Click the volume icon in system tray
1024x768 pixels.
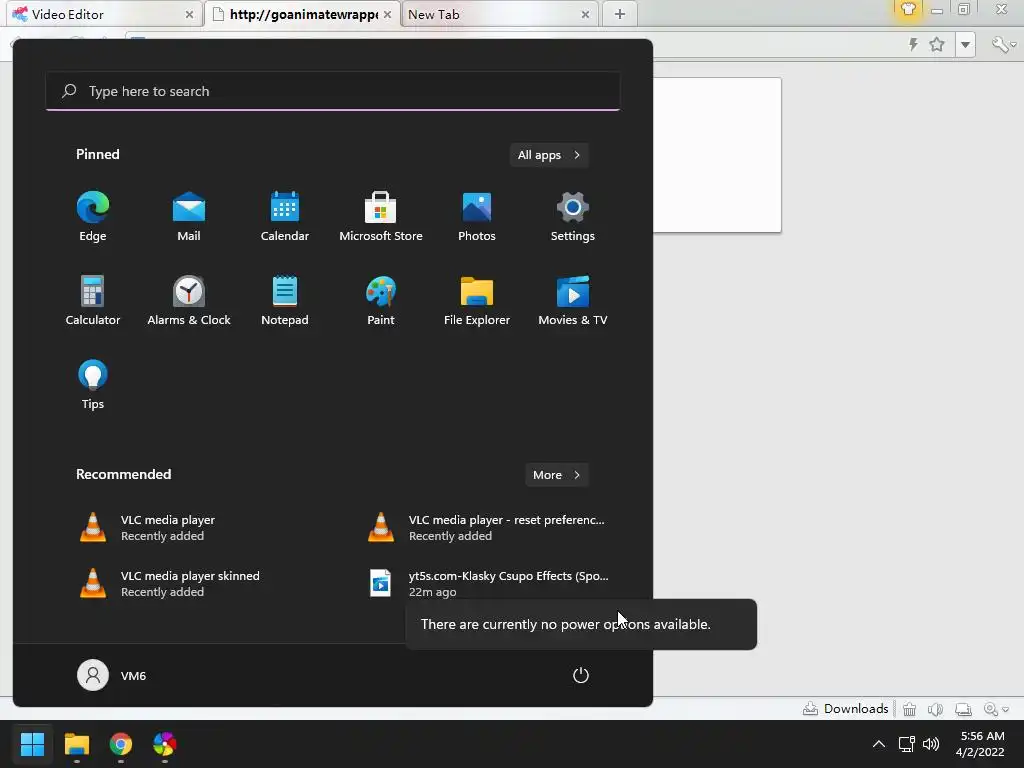click(x=931, y=744)
